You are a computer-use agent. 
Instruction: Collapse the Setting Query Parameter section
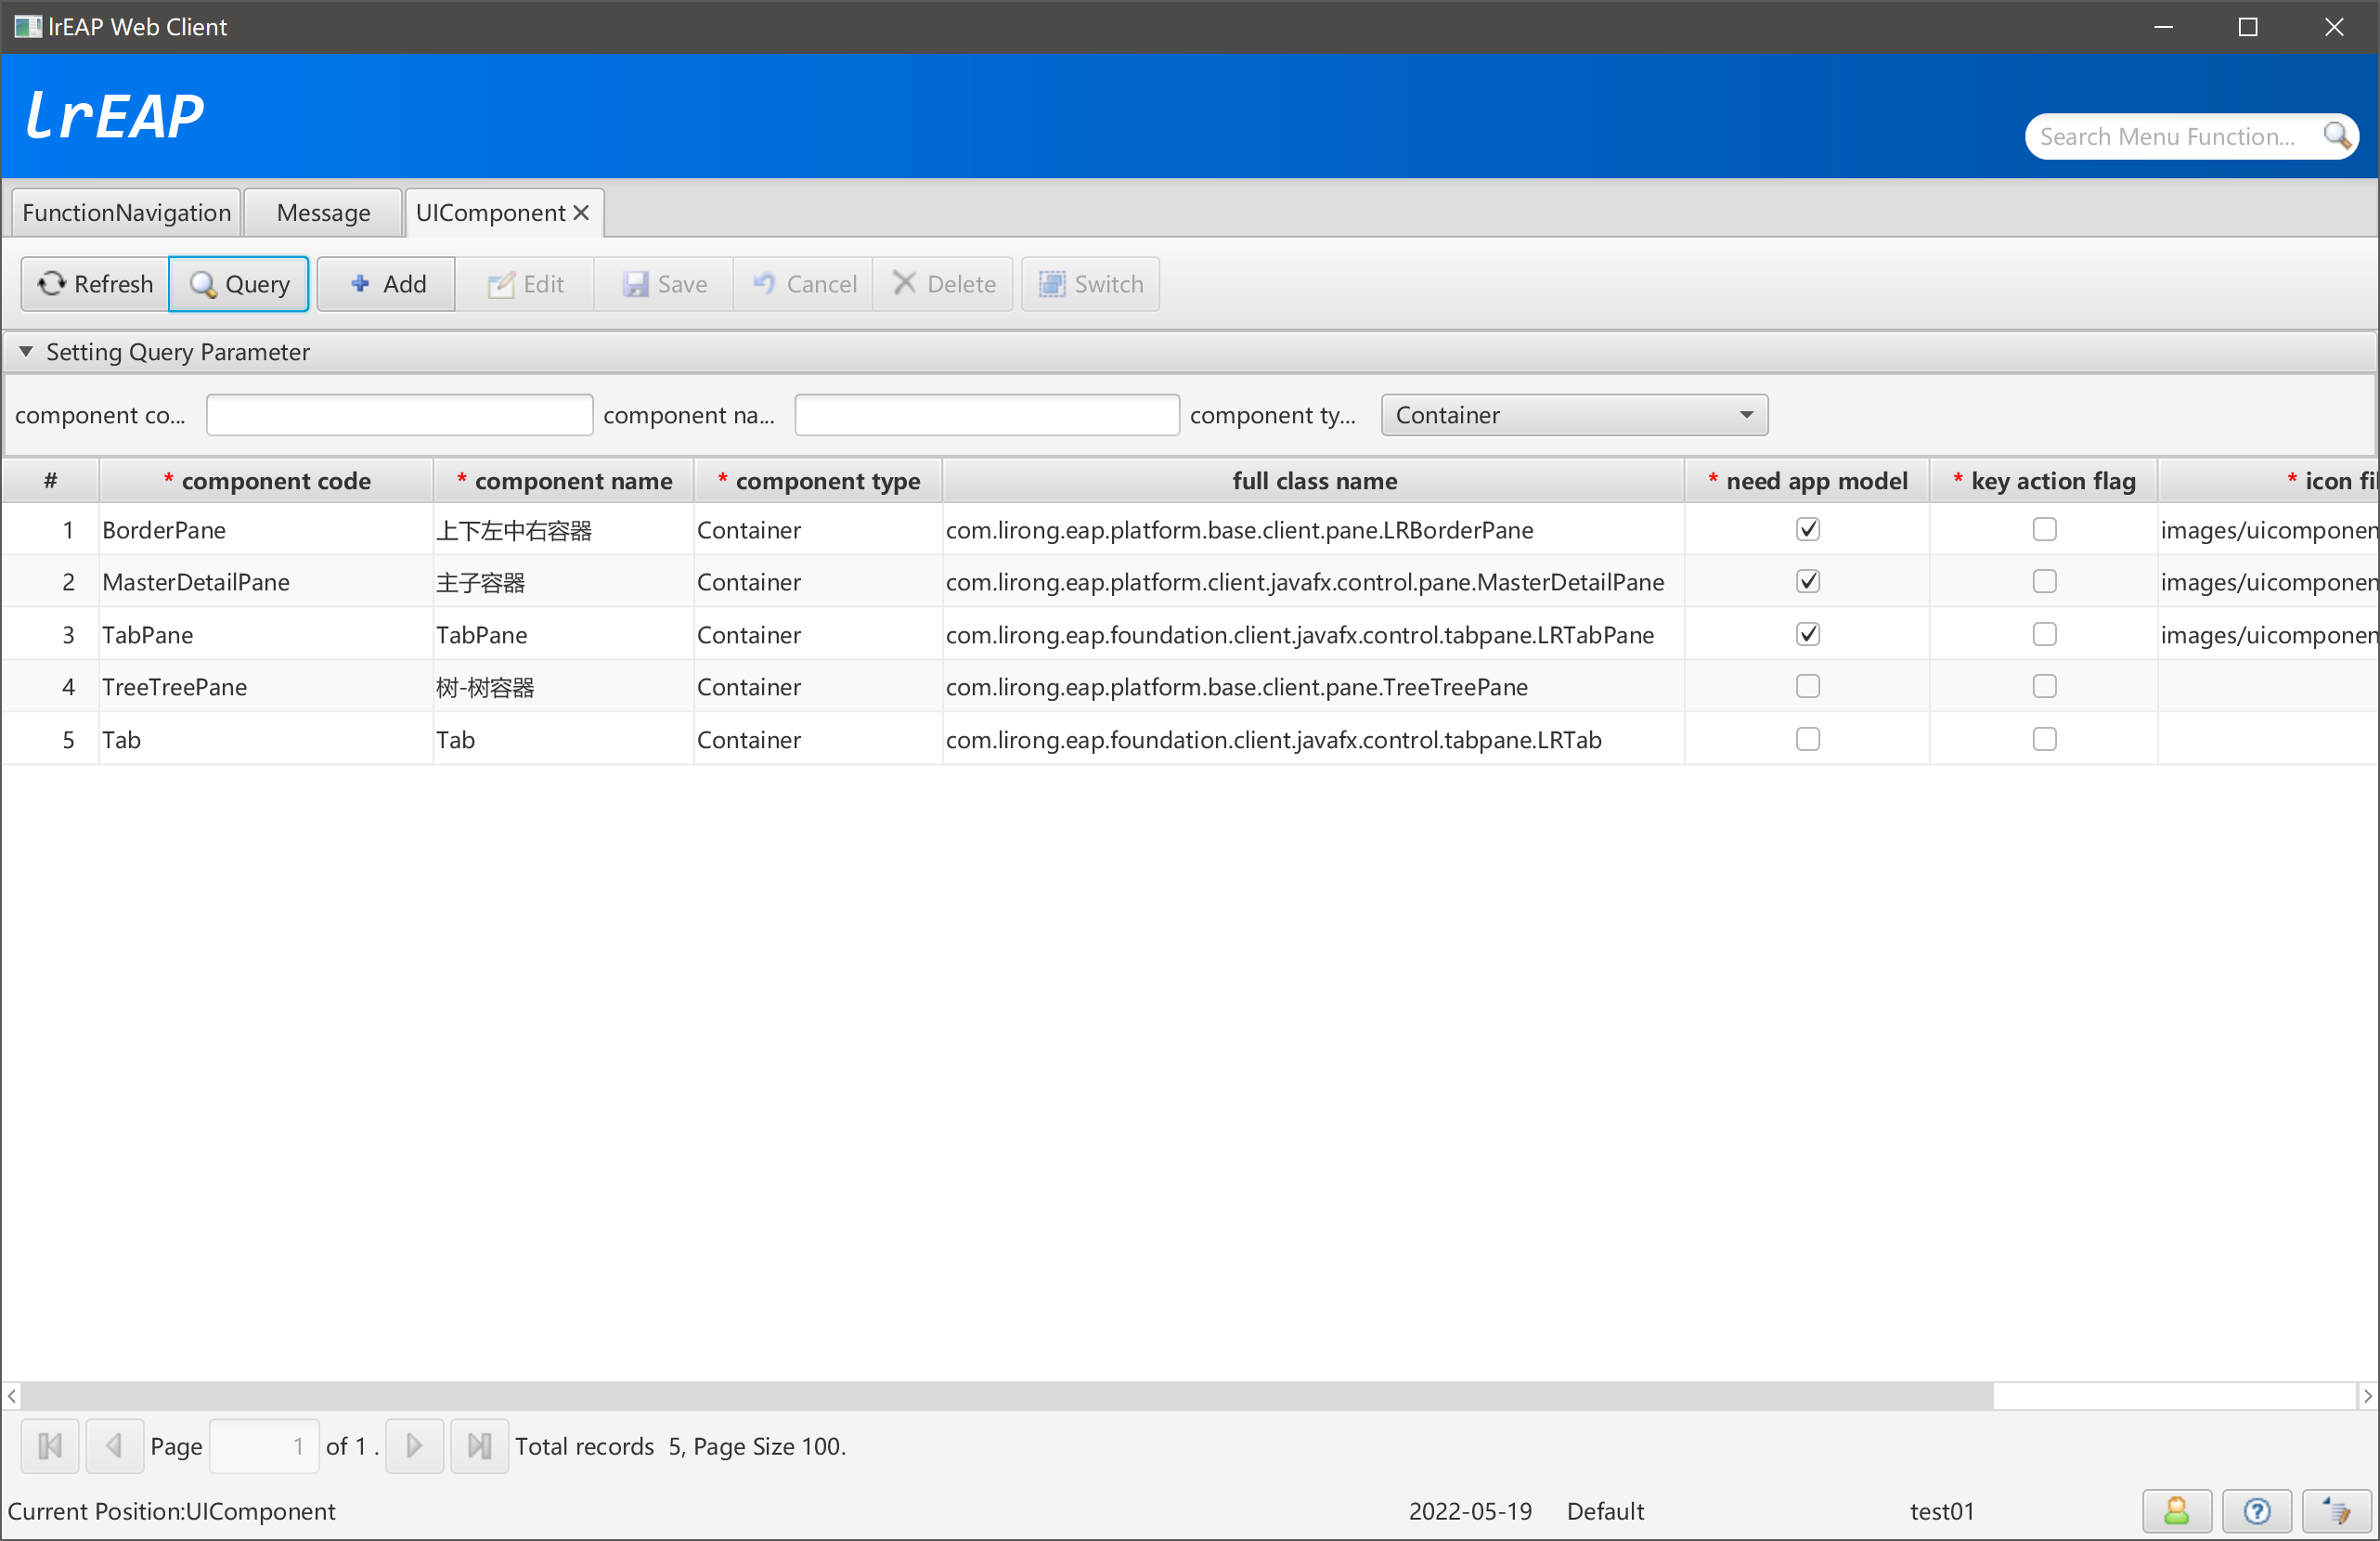point(26,352)
